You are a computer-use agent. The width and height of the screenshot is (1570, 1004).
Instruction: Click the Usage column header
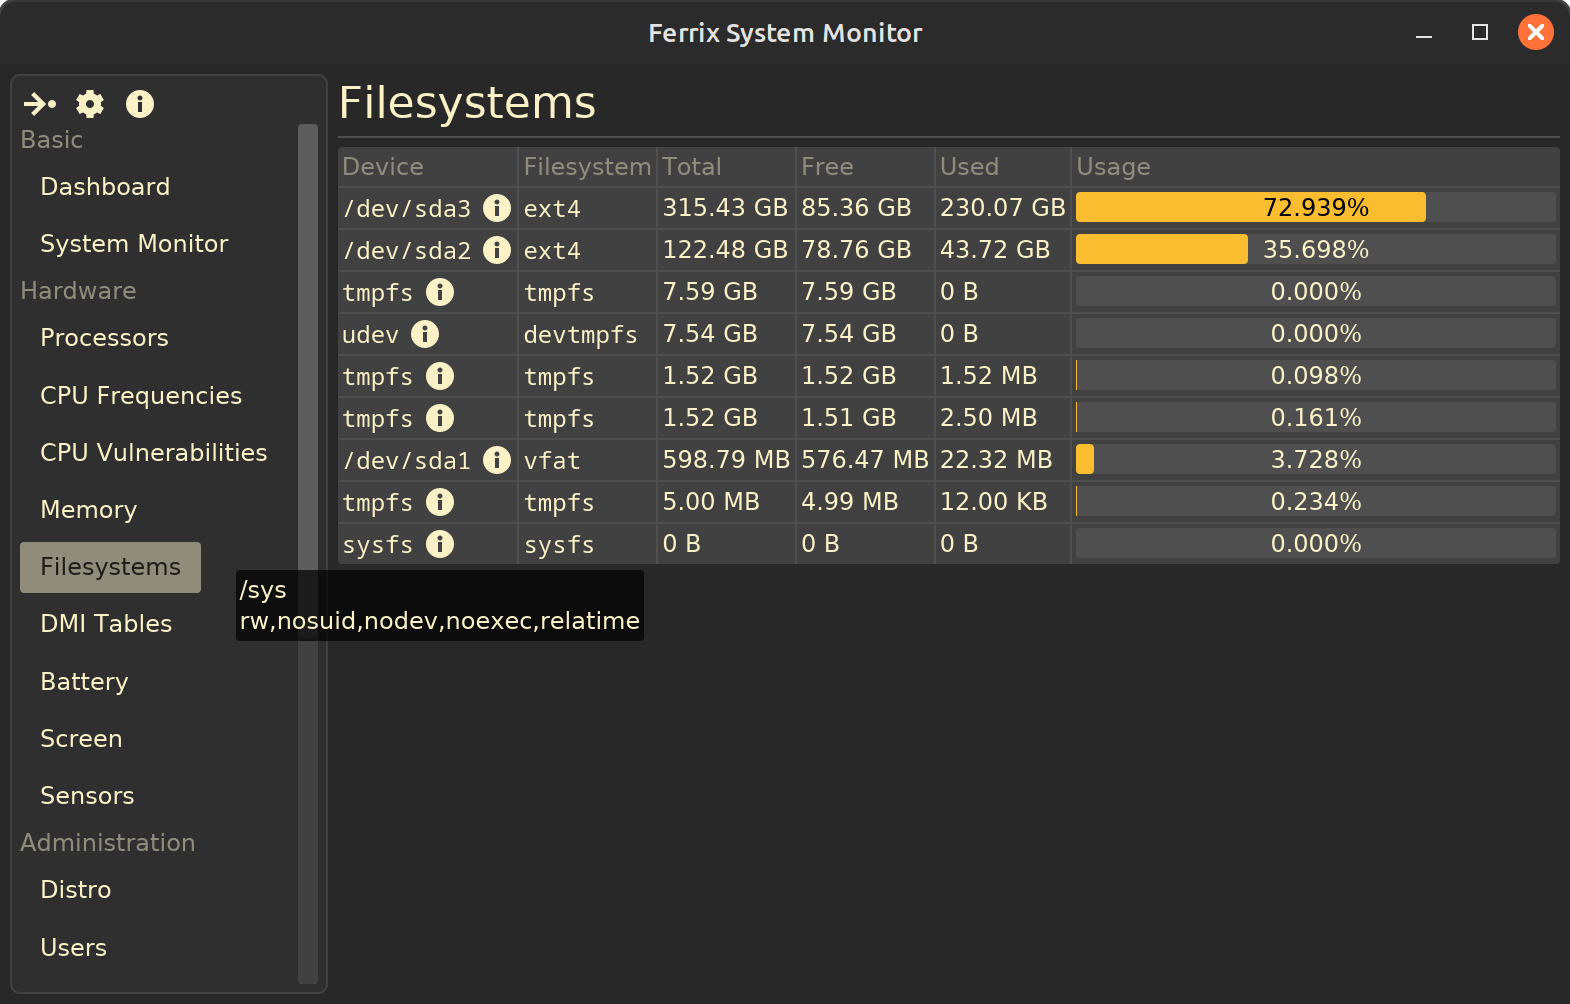1113,167
